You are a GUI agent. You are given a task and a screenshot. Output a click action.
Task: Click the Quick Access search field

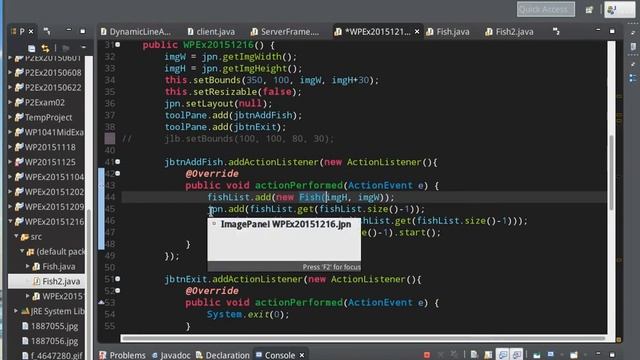[x=546, y=9]
